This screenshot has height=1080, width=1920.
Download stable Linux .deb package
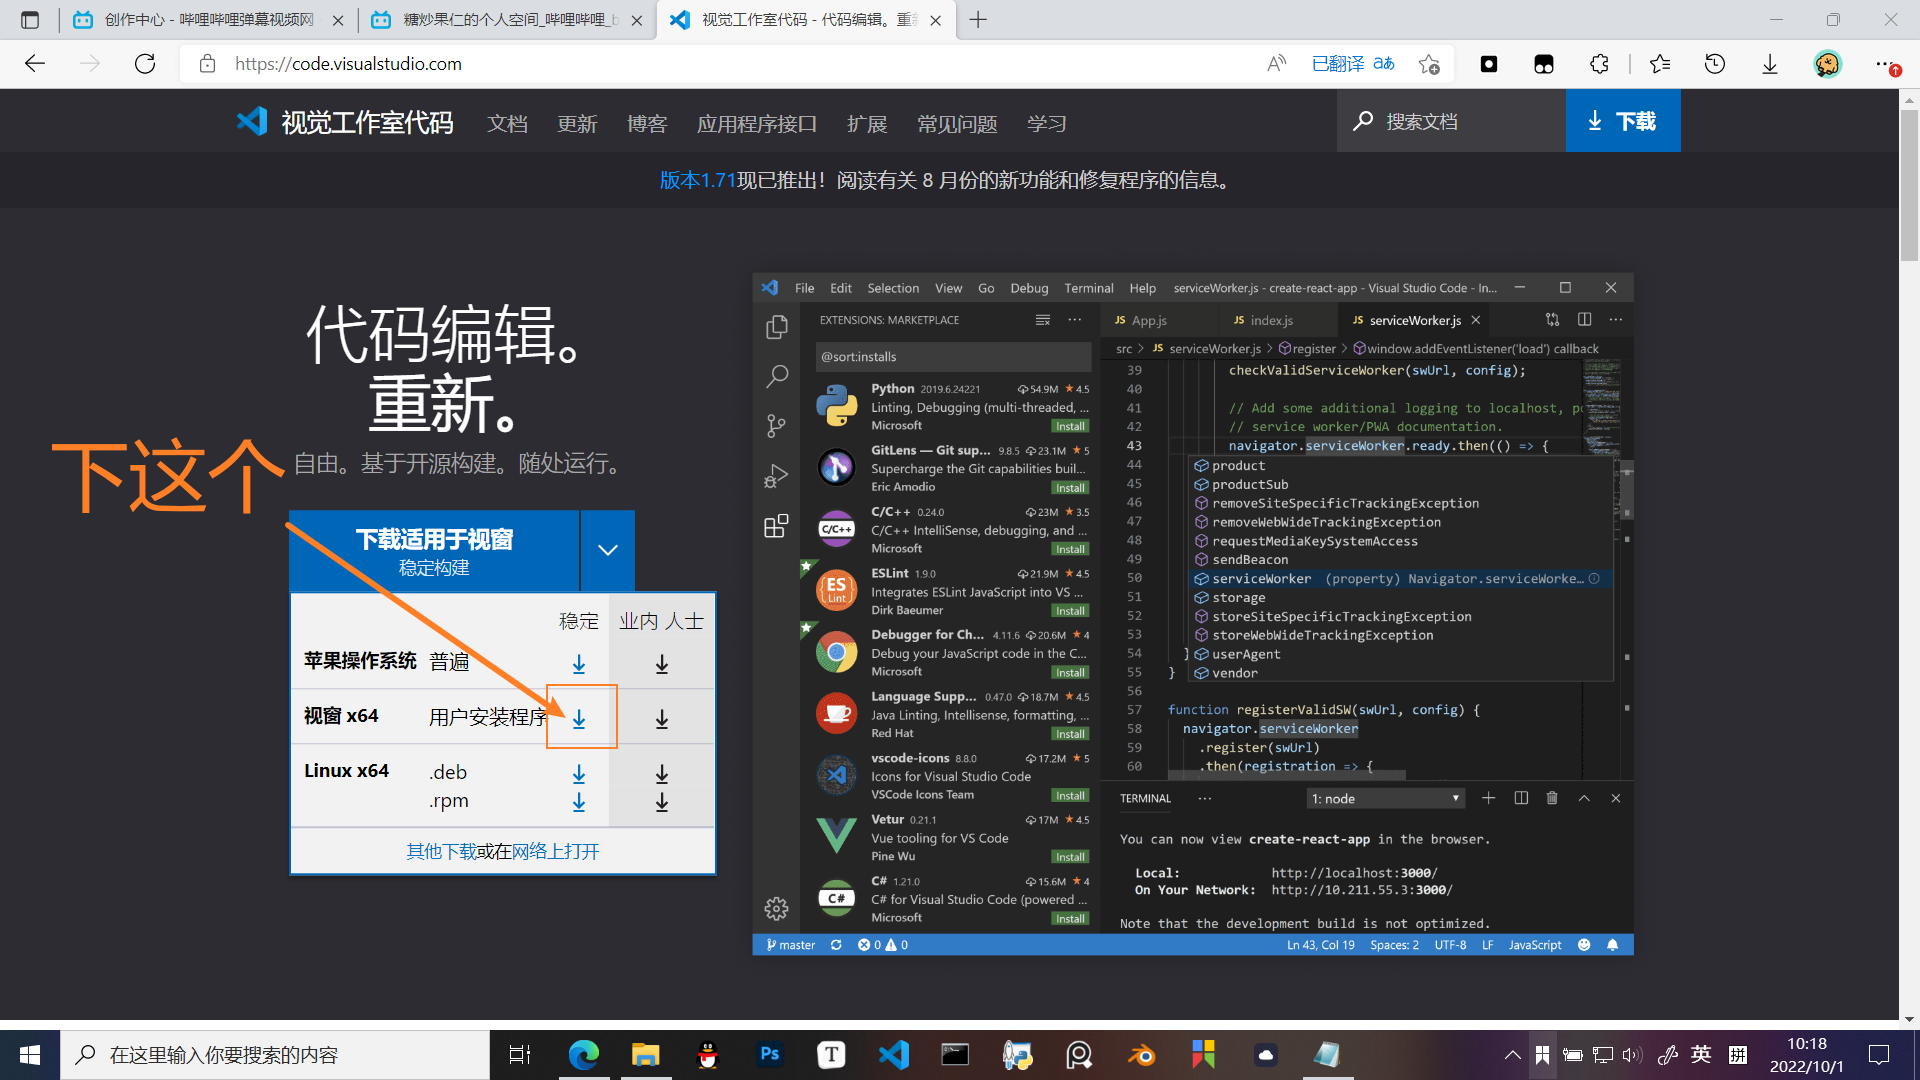click(579, 774)
